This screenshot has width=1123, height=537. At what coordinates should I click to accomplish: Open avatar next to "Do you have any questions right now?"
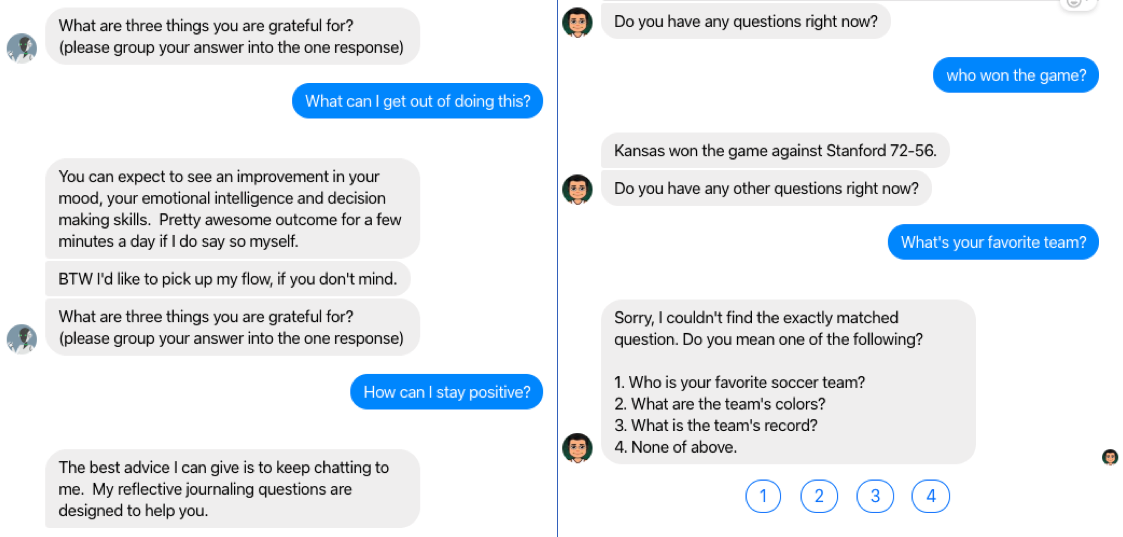pyautogui.click(x=577, y=23)
